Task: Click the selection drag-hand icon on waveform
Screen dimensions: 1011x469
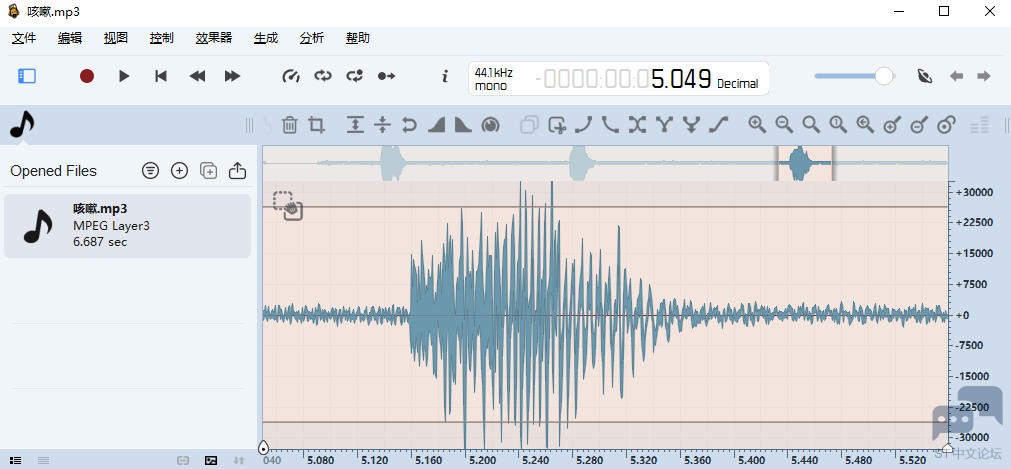Action: point(288,206)
